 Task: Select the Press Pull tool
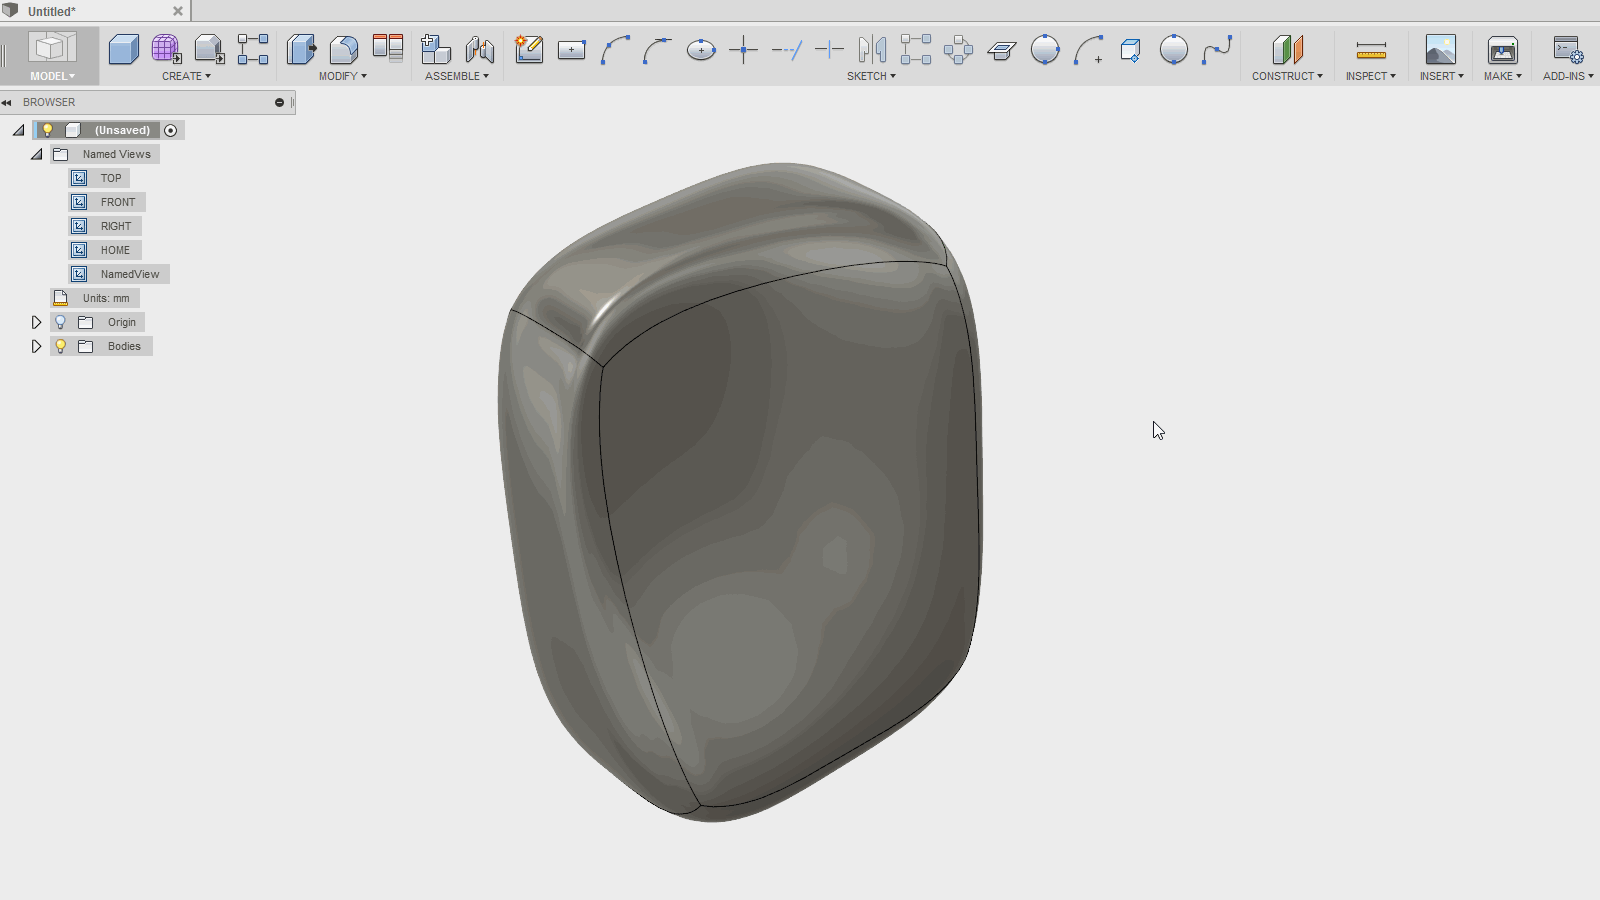pyautogui.click(x=301, y=49)
